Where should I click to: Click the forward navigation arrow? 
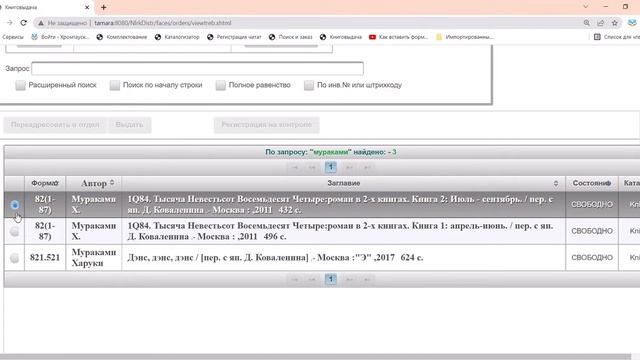tap(10, 23)
